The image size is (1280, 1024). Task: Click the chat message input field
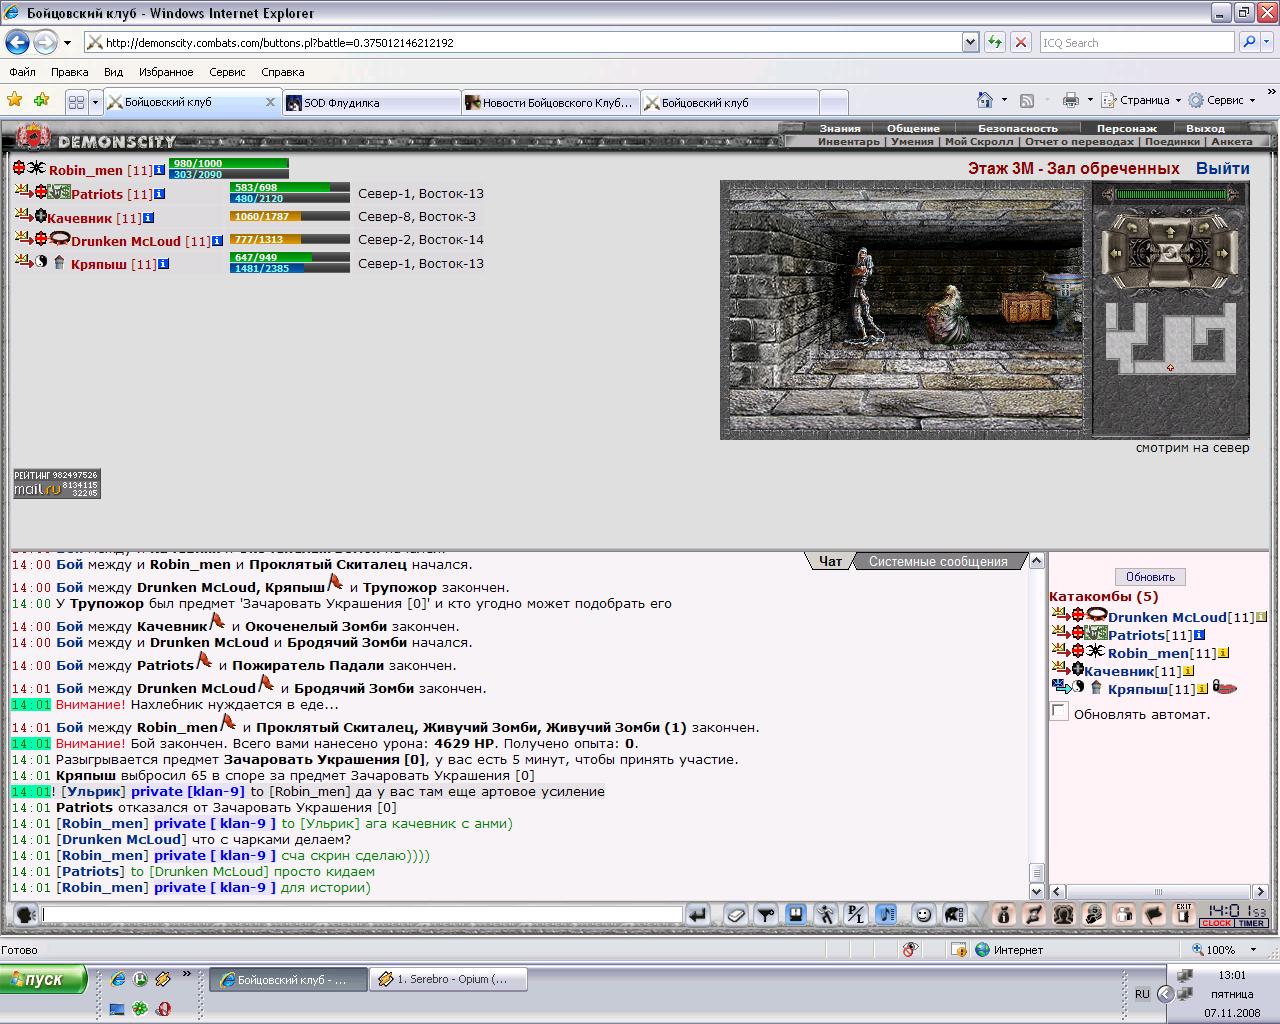(x=362, y=914)
